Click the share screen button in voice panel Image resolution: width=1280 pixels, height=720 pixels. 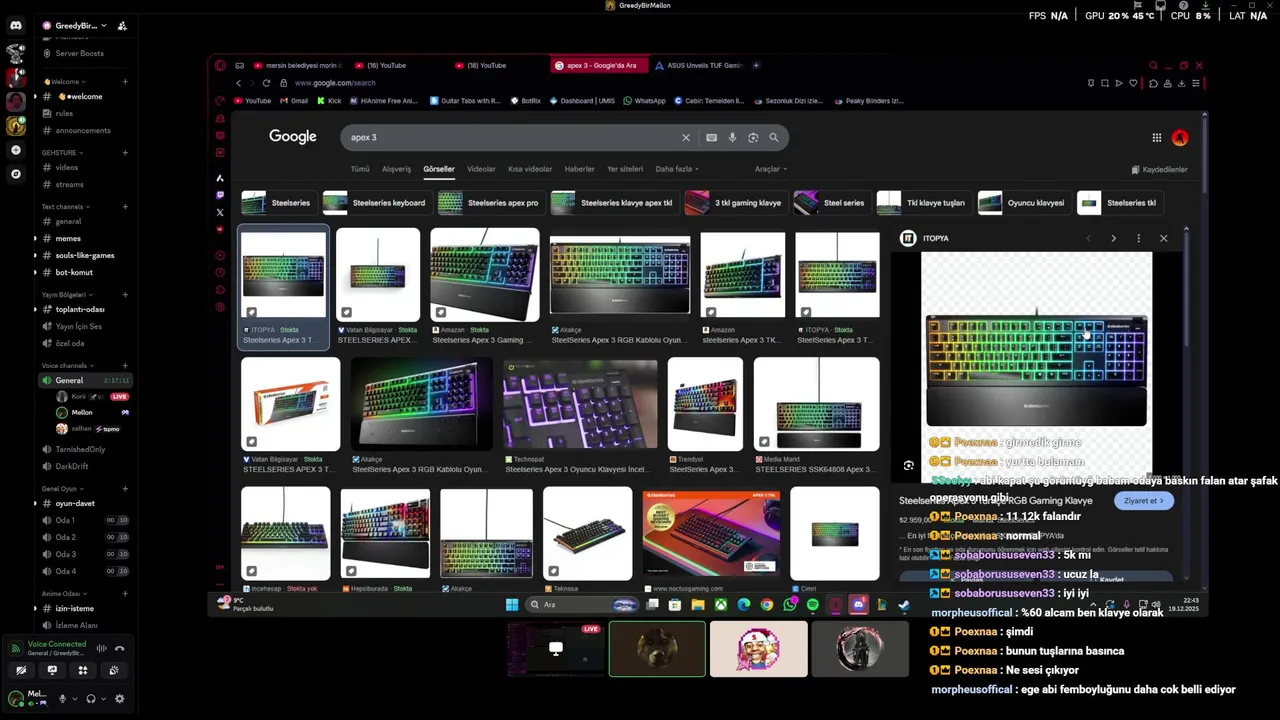pyautogui.click(x=52, y=671)
